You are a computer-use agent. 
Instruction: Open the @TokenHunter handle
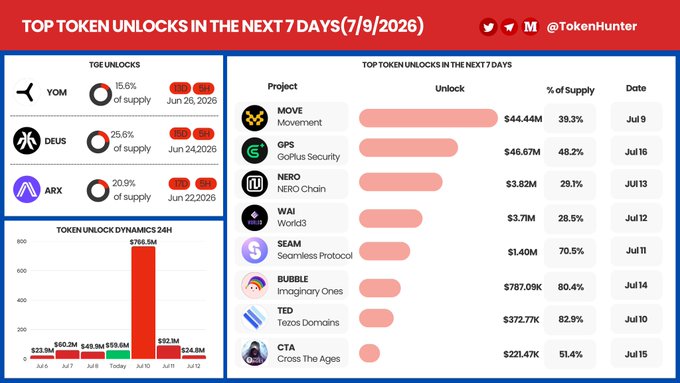(x=592, y=26)
